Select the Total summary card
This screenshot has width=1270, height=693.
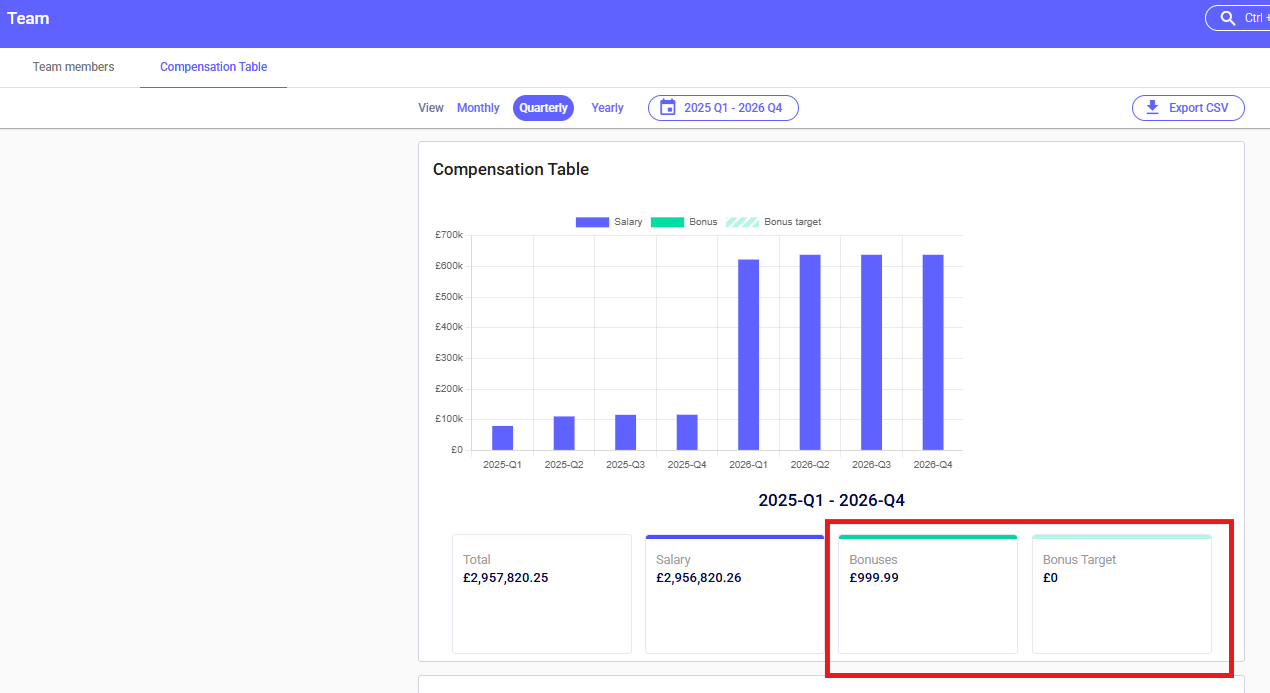tap(541, 594)
